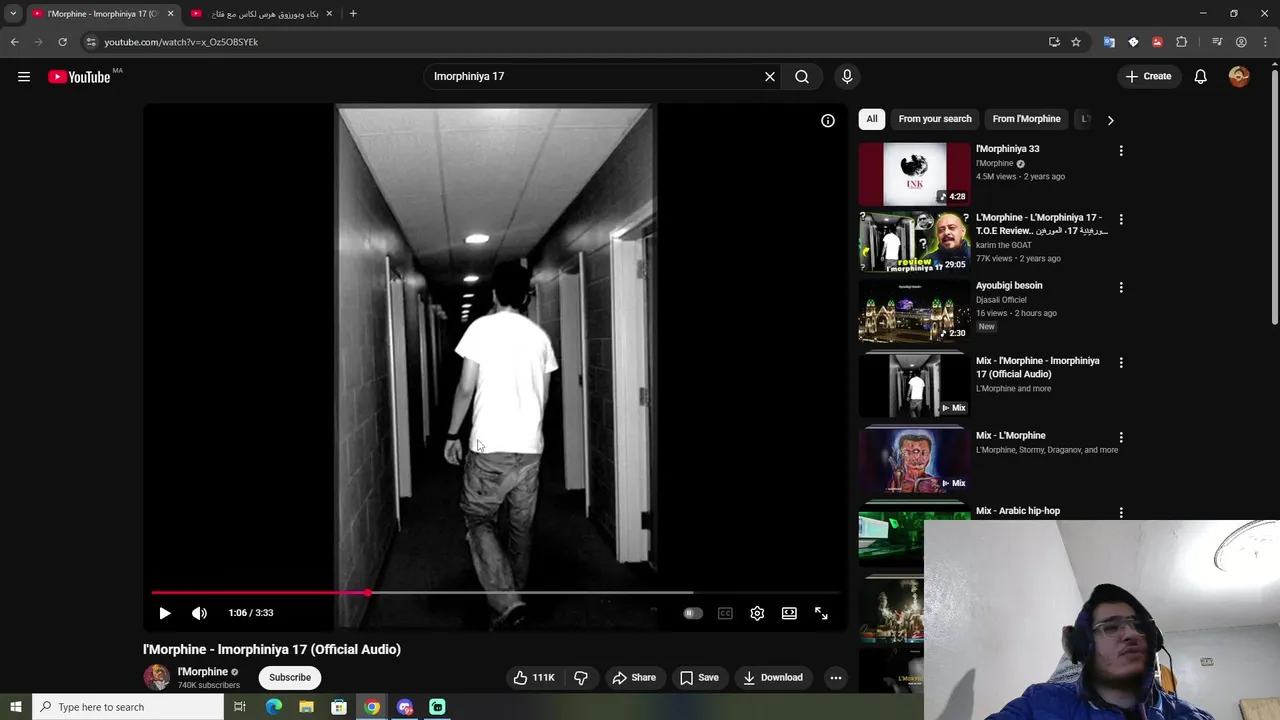1280x720 pixels.
Task: Go to YouTube home via logo
Action: click(79, 77)
